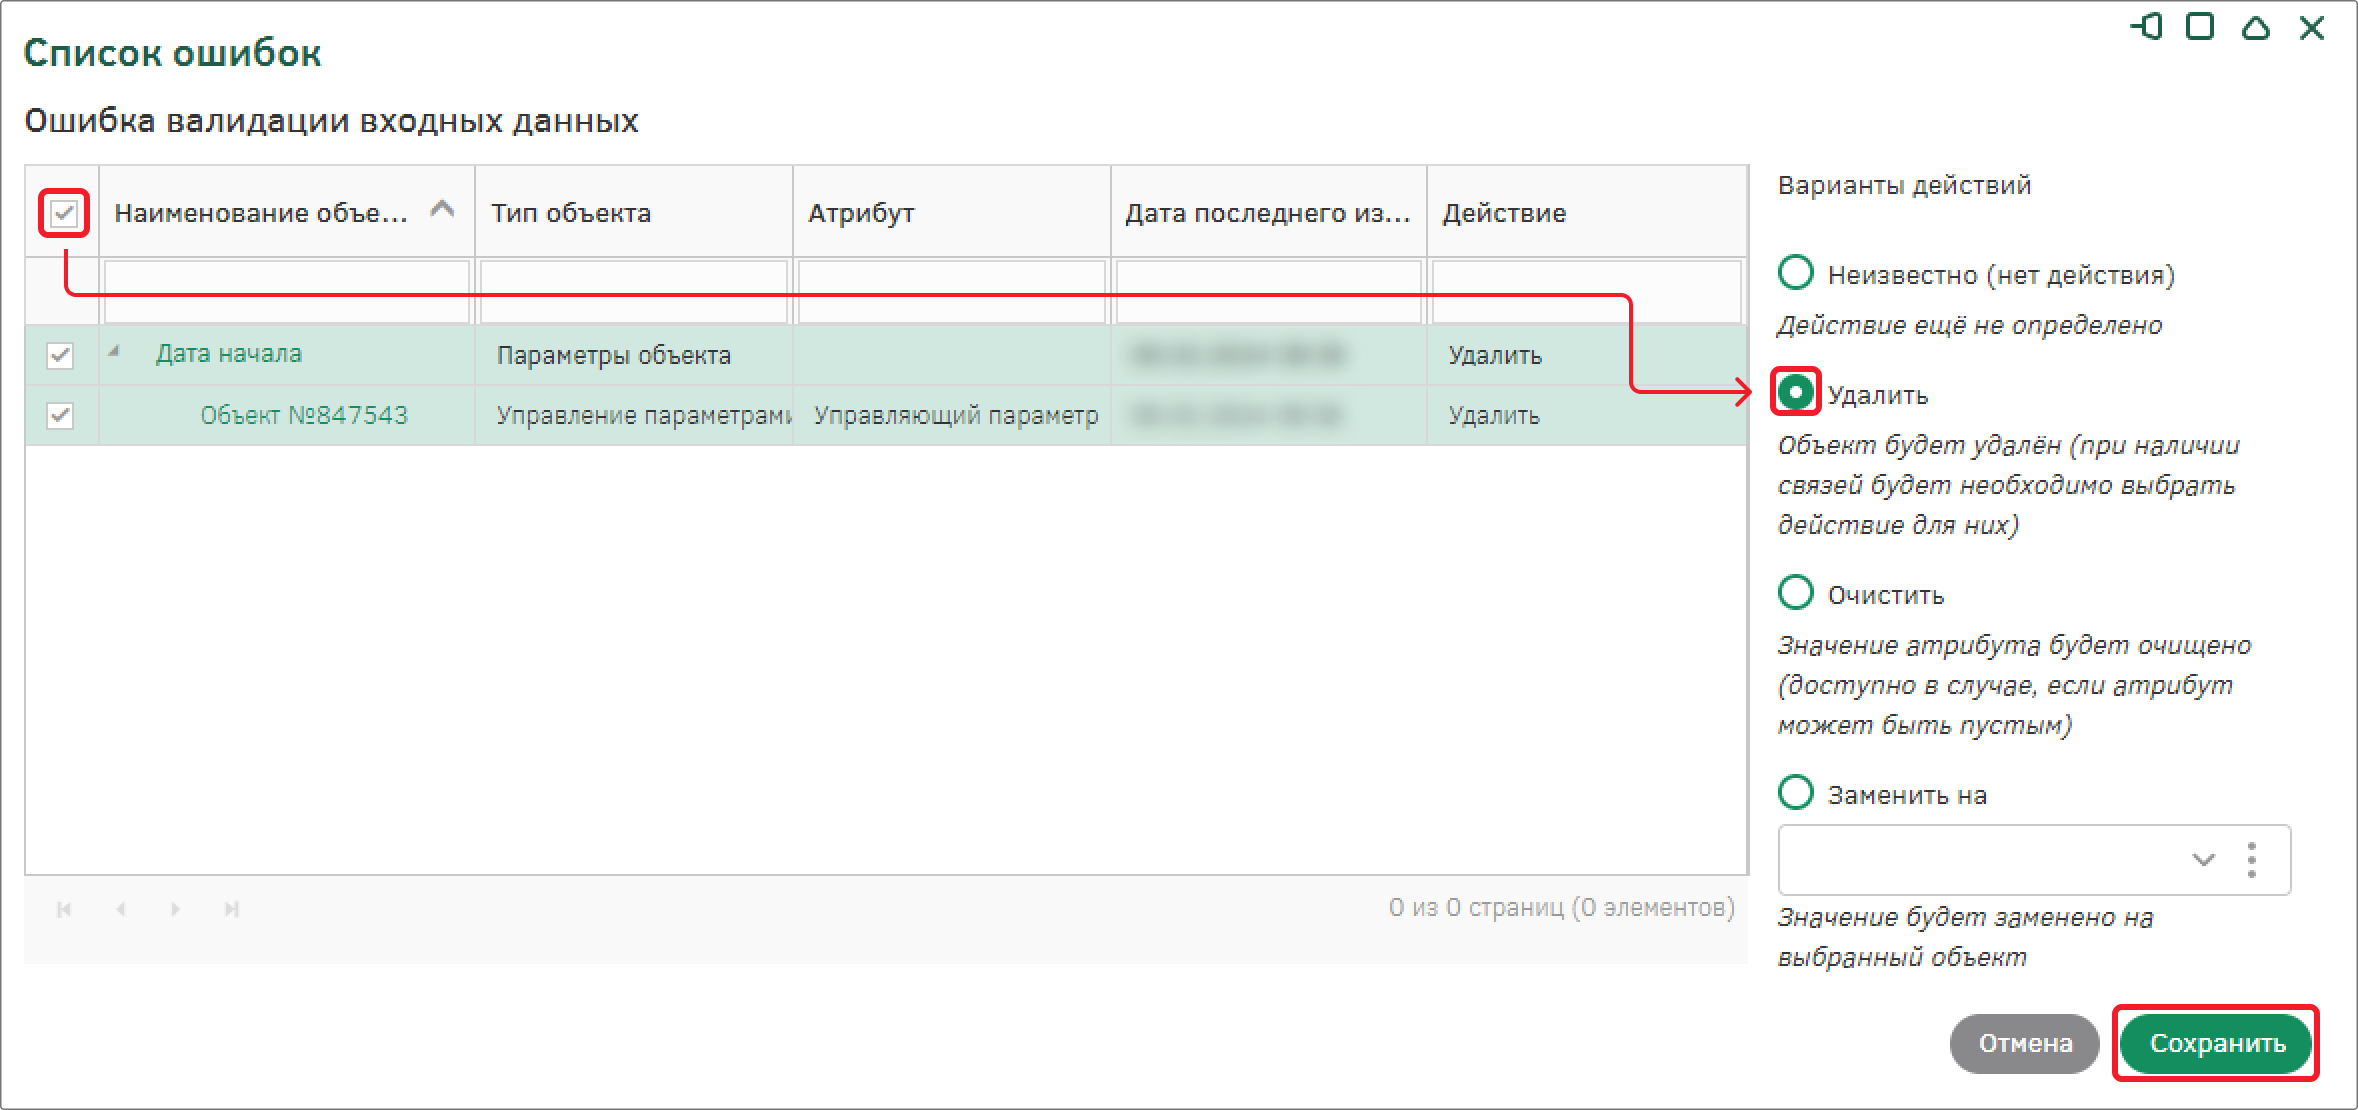
Task: Go to the previous page arrow
Action: pyautogui.click(x=121, y=909)
